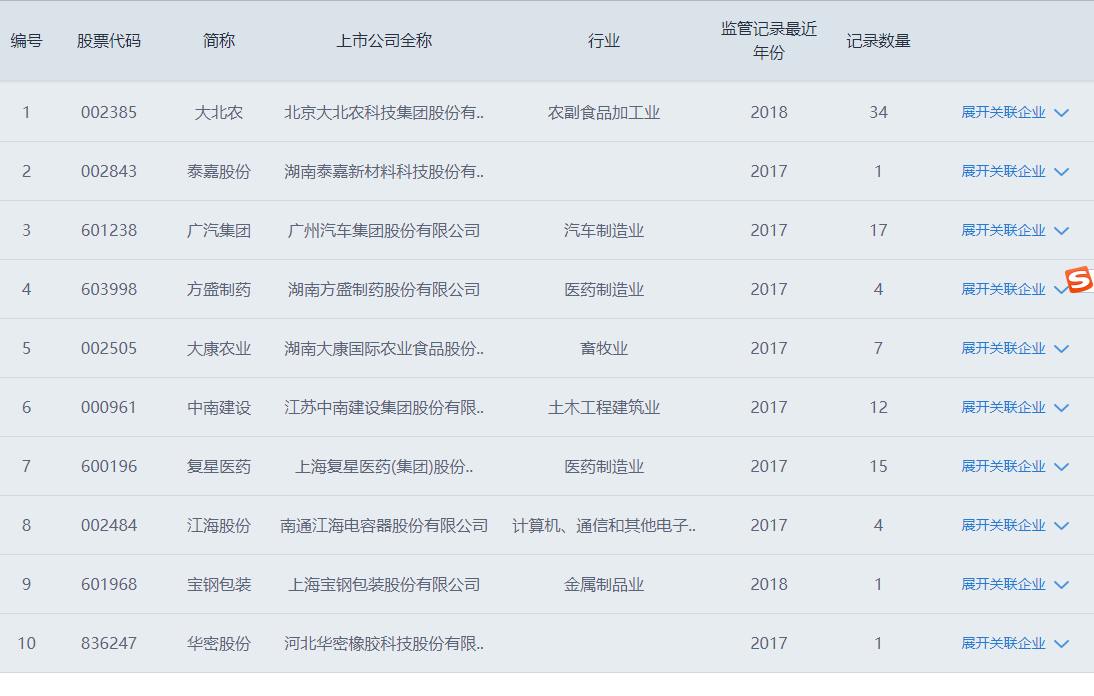This screenshot has height=696, width=1094.
Task: Click the 股票代码 column header
Action: [109, 41]
